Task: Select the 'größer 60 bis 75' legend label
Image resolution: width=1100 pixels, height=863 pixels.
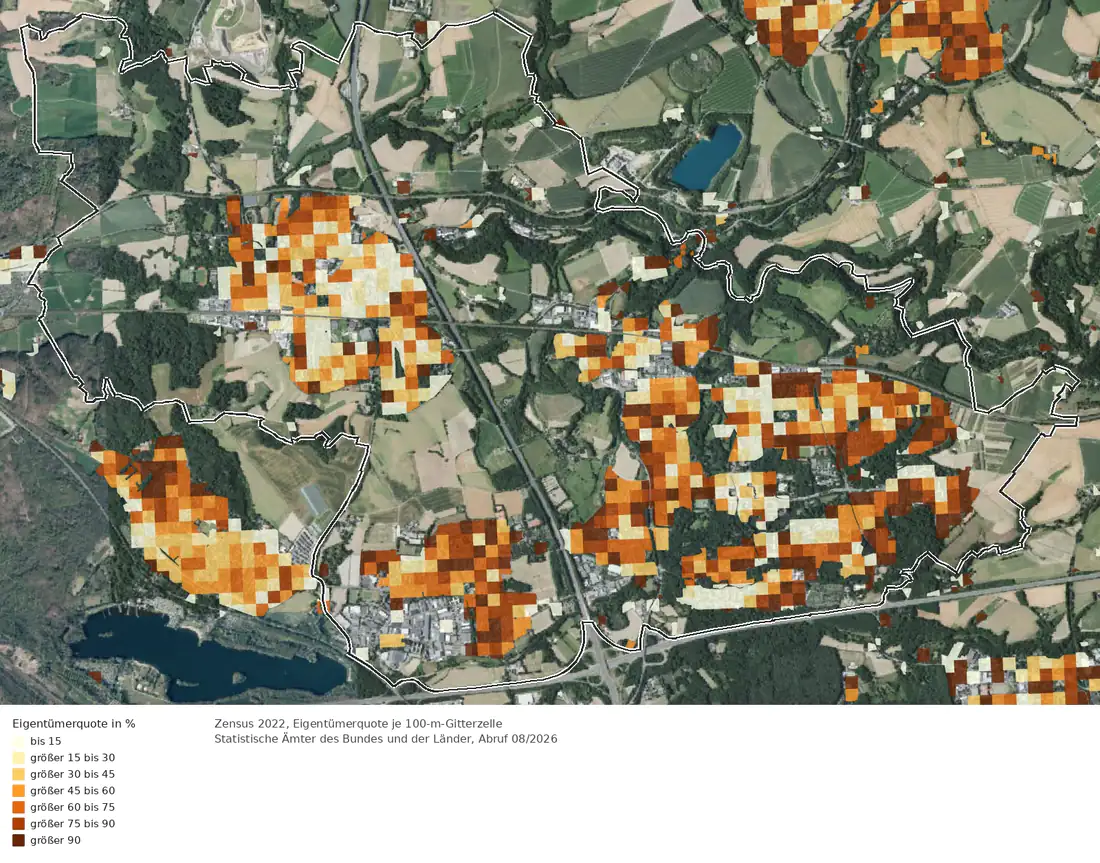Action: tap(72, 807)
